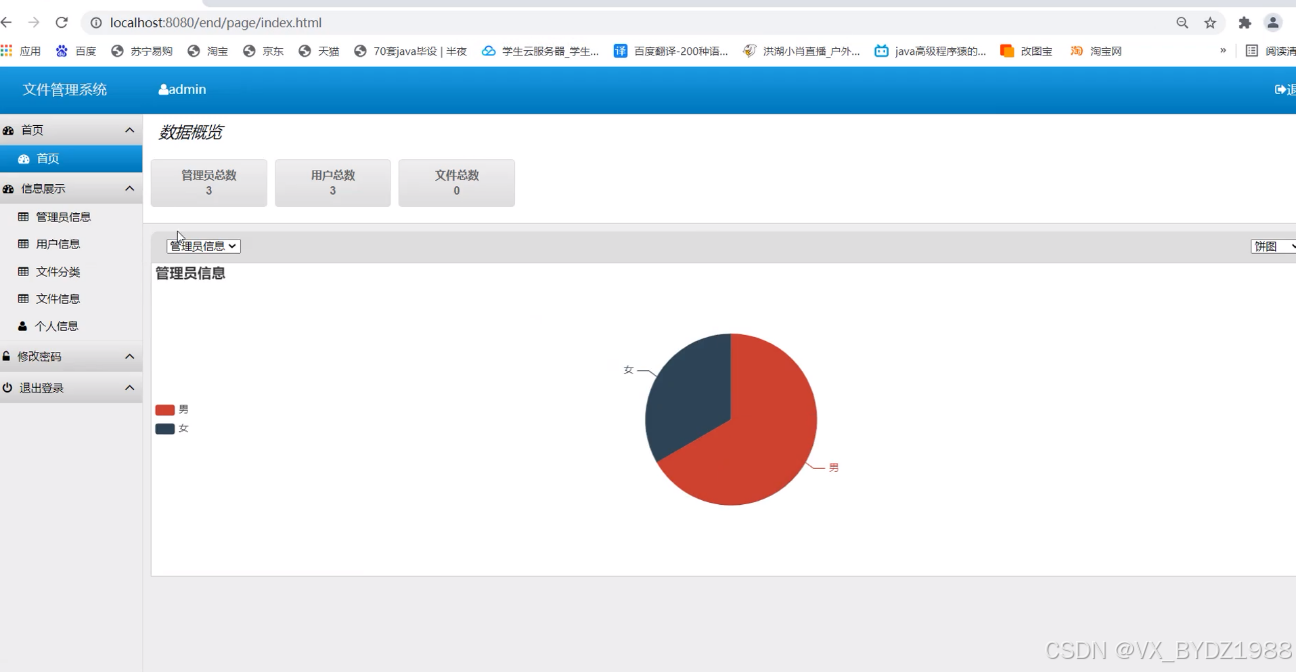Open the 天猫 bookmark

pos(319,50)
